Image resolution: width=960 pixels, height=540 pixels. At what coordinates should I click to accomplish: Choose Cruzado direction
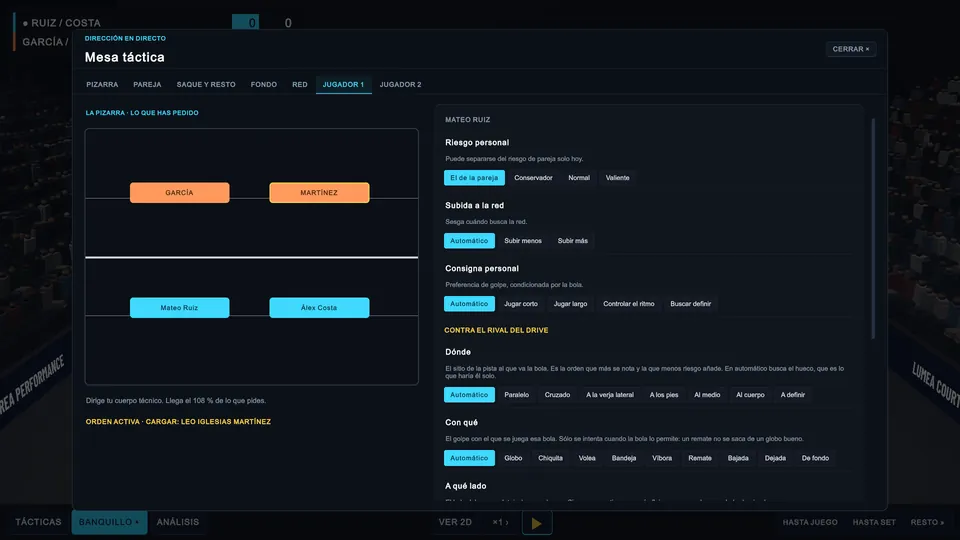click(x=557, y=395)
